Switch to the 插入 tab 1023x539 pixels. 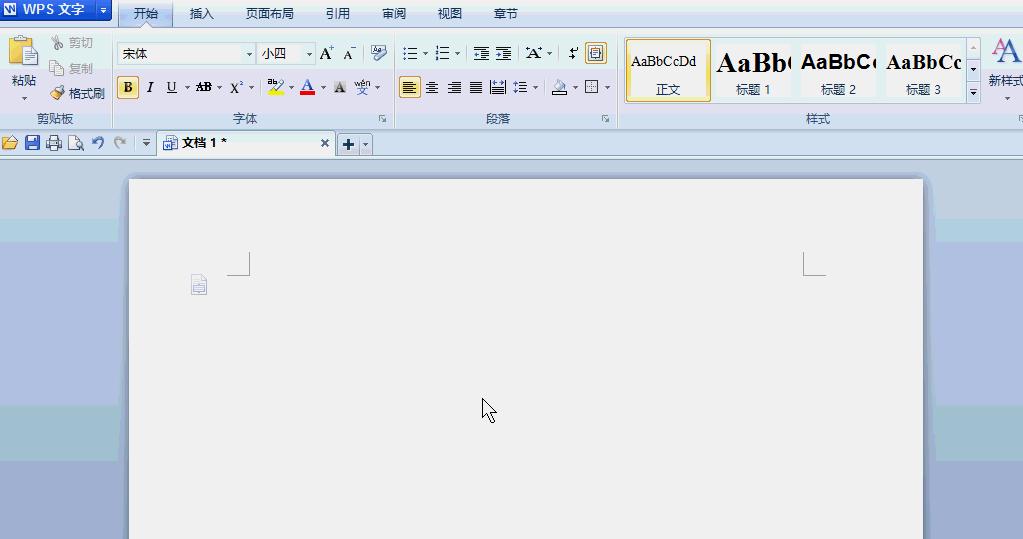pos(202,14)
